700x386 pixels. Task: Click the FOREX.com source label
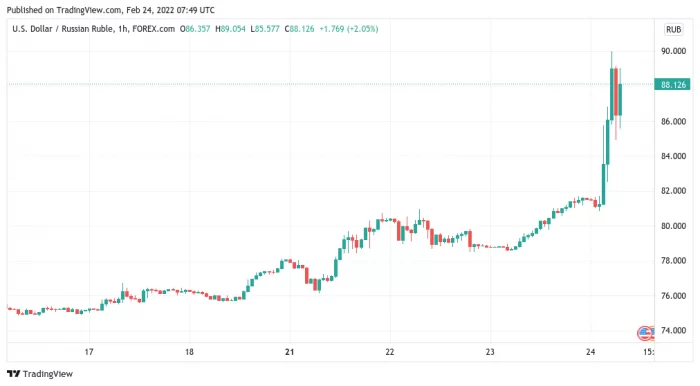click(154, 29)
